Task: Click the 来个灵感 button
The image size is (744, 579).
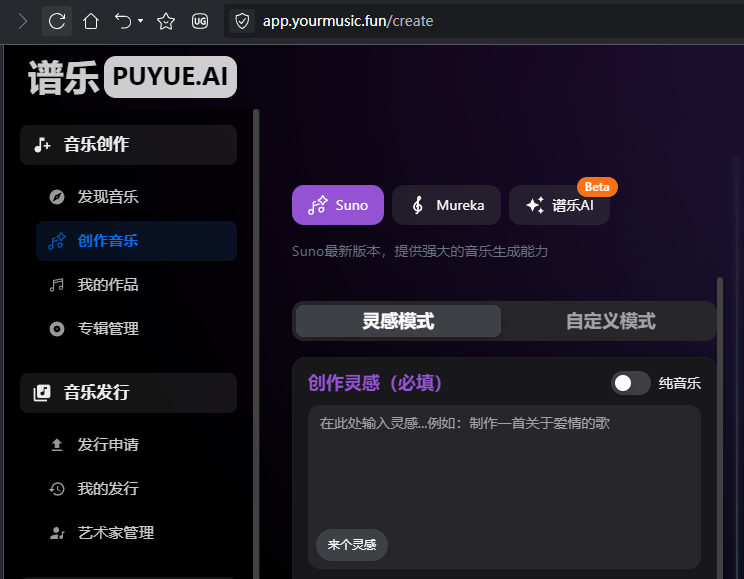Action: tap(352, 544)
